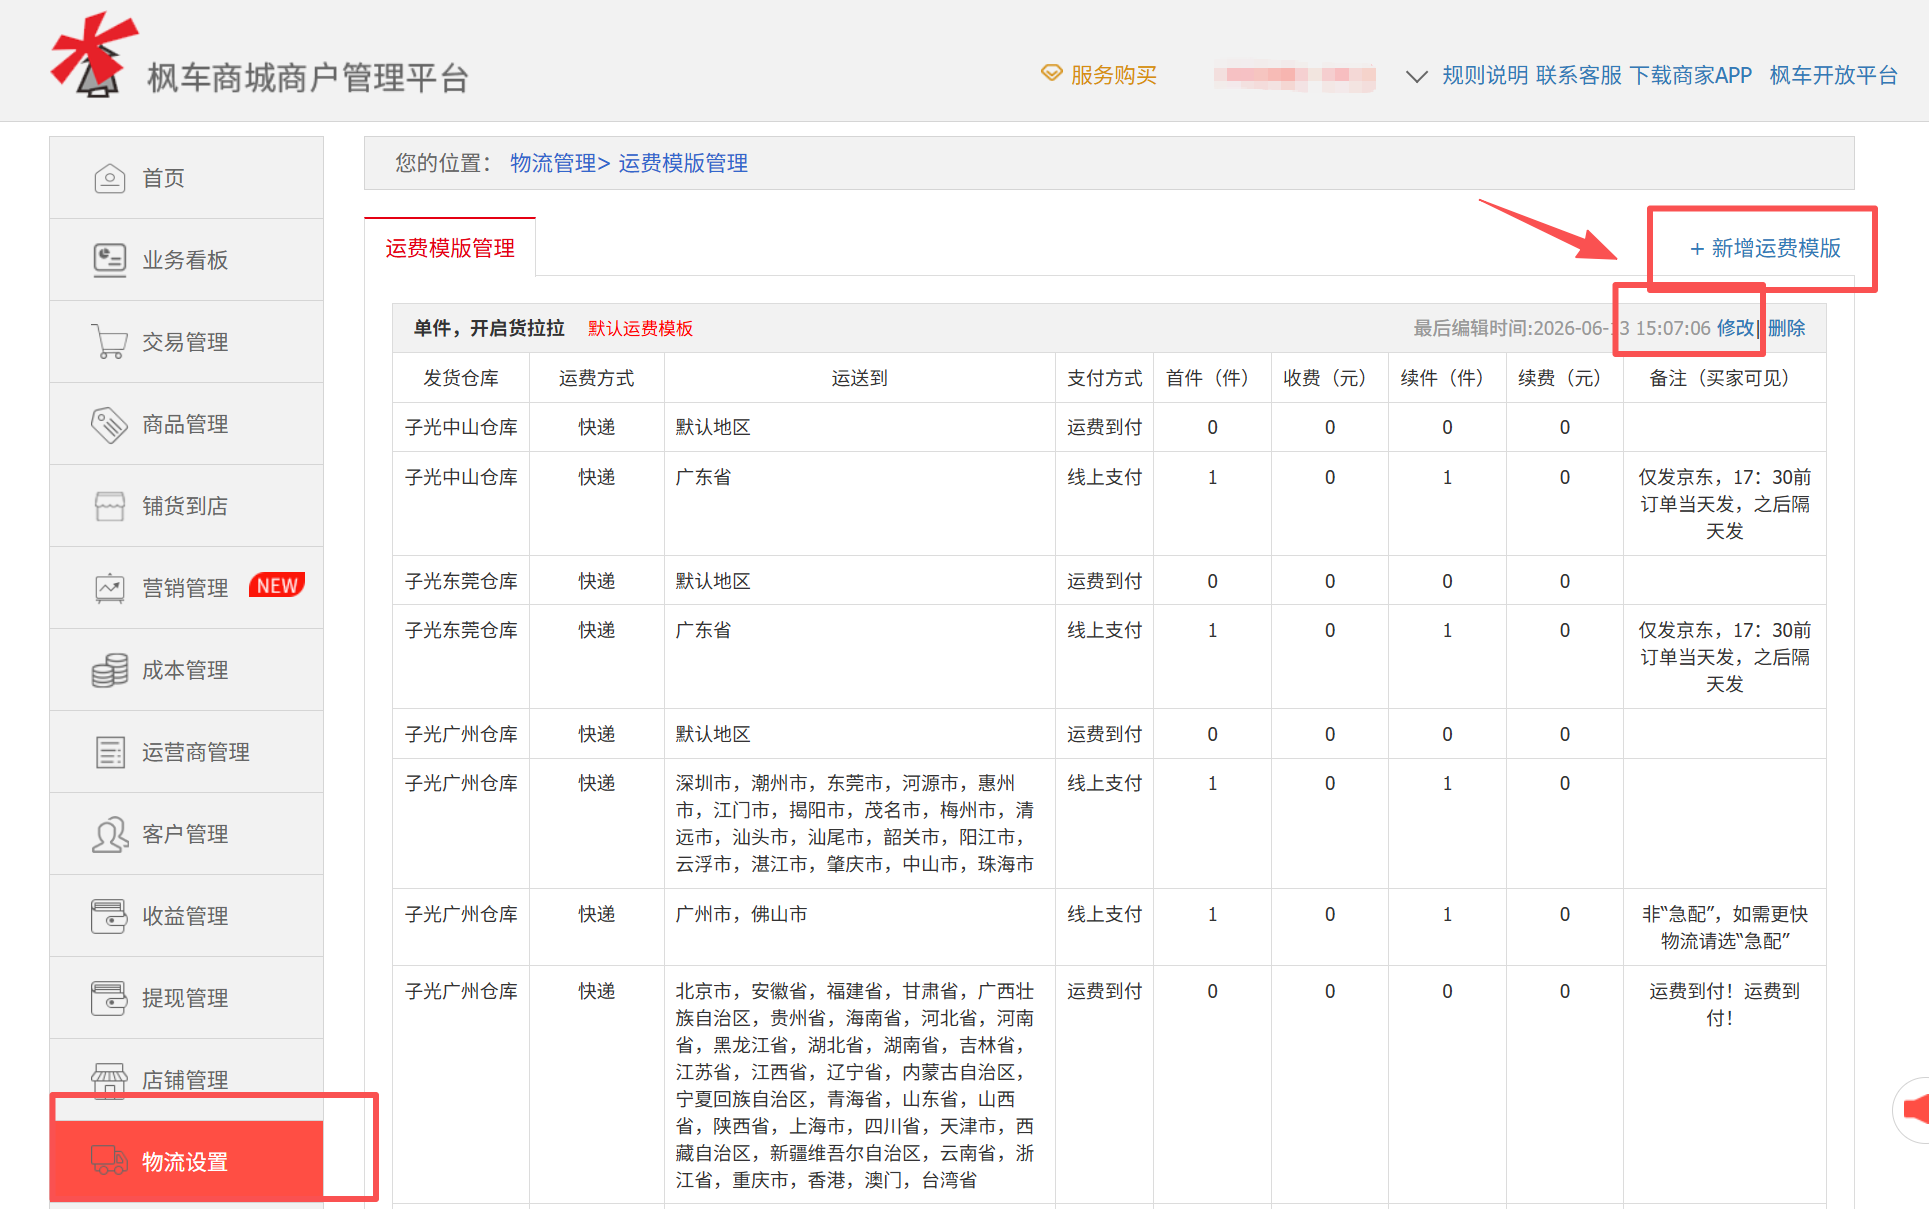The width and height of the screenshot is (1929, 1209).
Task: Click 物流管理 in the breadcrumb
Action: click(553, 163)
